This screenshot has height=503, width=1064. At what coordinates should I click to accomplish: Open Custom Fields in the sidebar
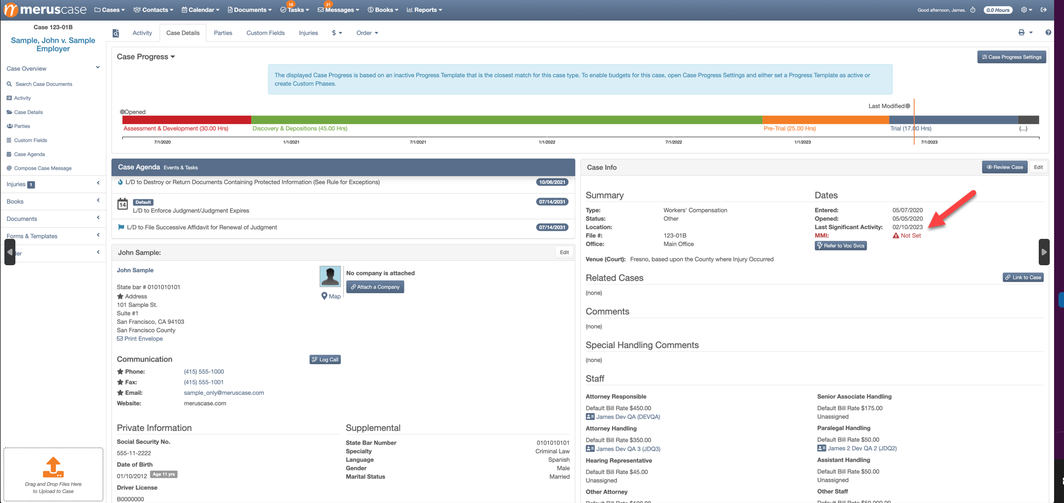pyautogui.click(x=29, y=141)
